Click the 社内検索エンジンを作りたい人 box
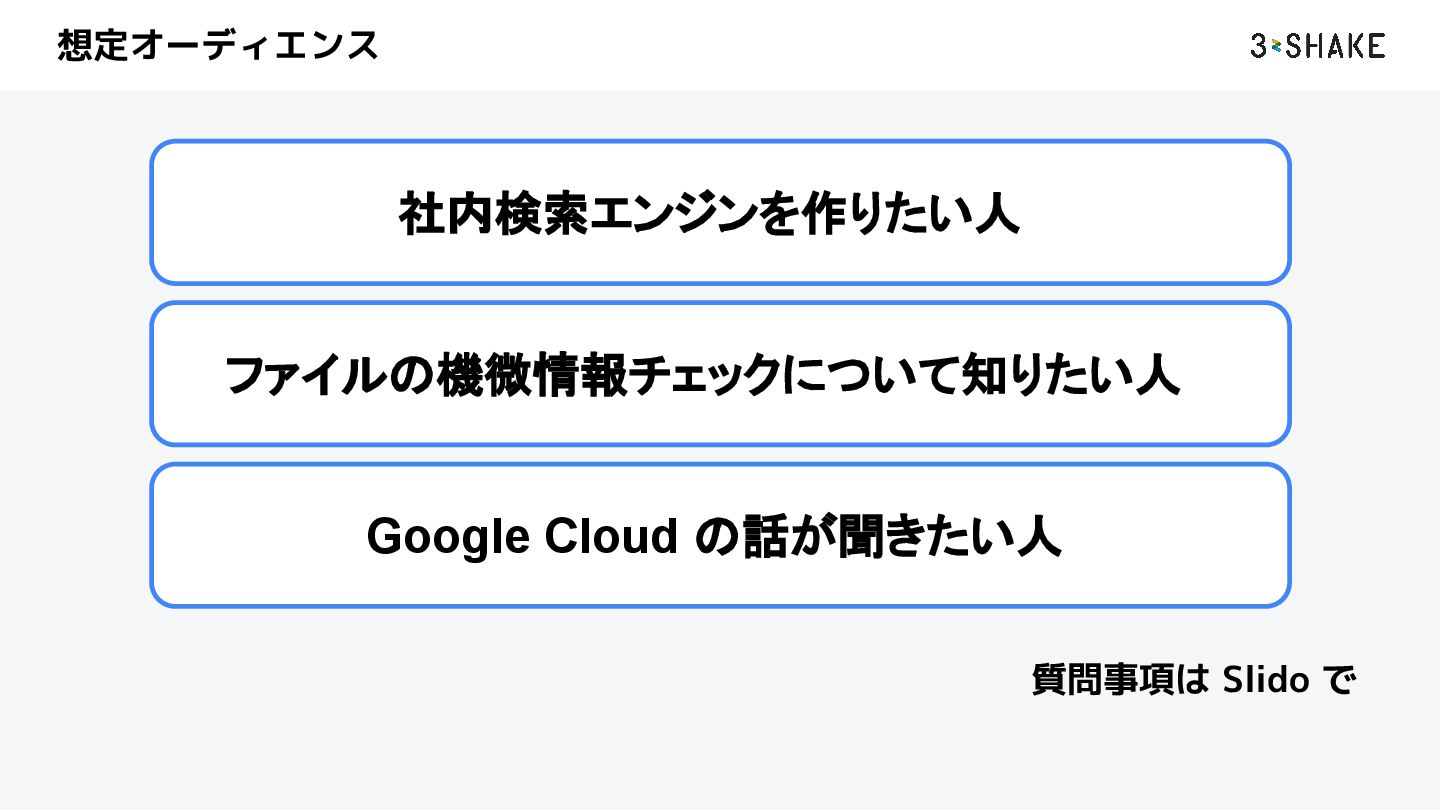 720,212
